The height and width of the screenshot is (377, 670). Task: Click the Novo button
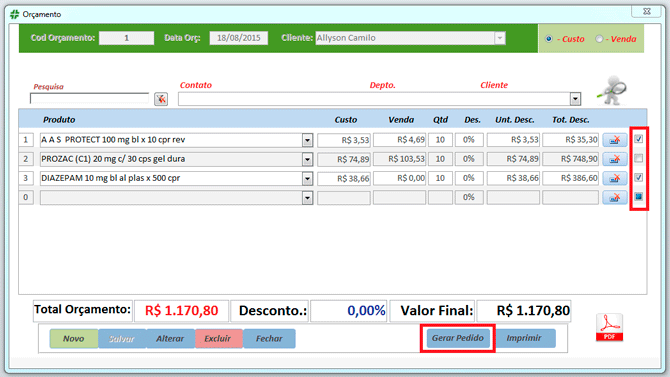(73, 339)
